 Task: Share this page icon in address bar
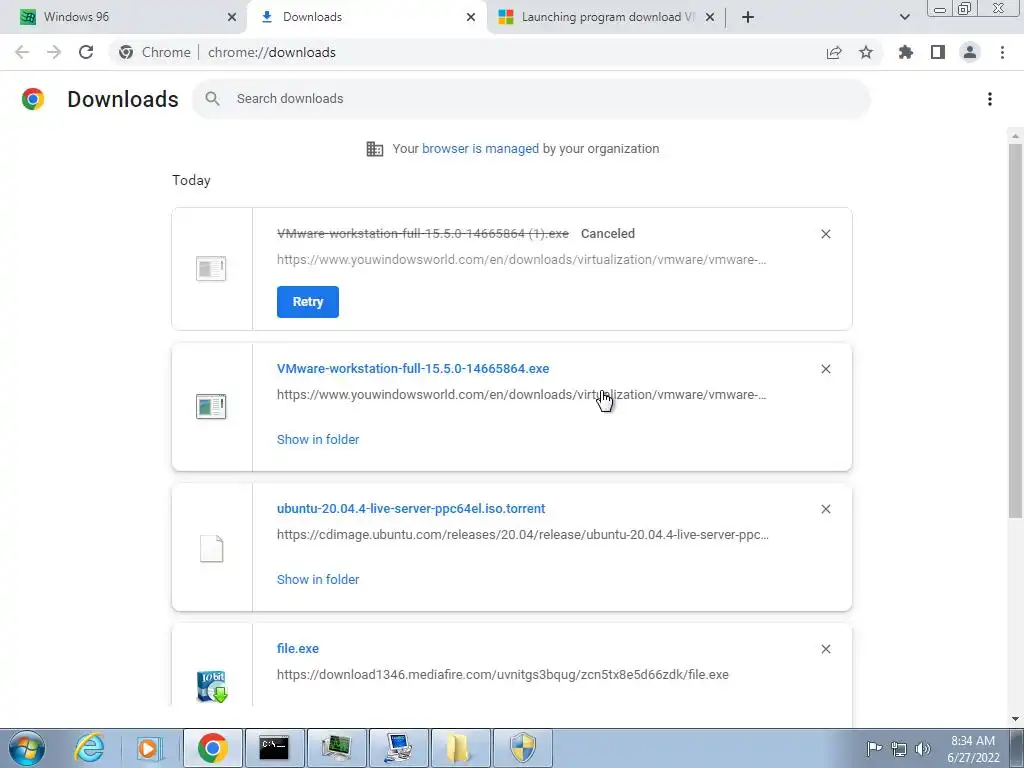pyautogui.click(x=834, y=52)
